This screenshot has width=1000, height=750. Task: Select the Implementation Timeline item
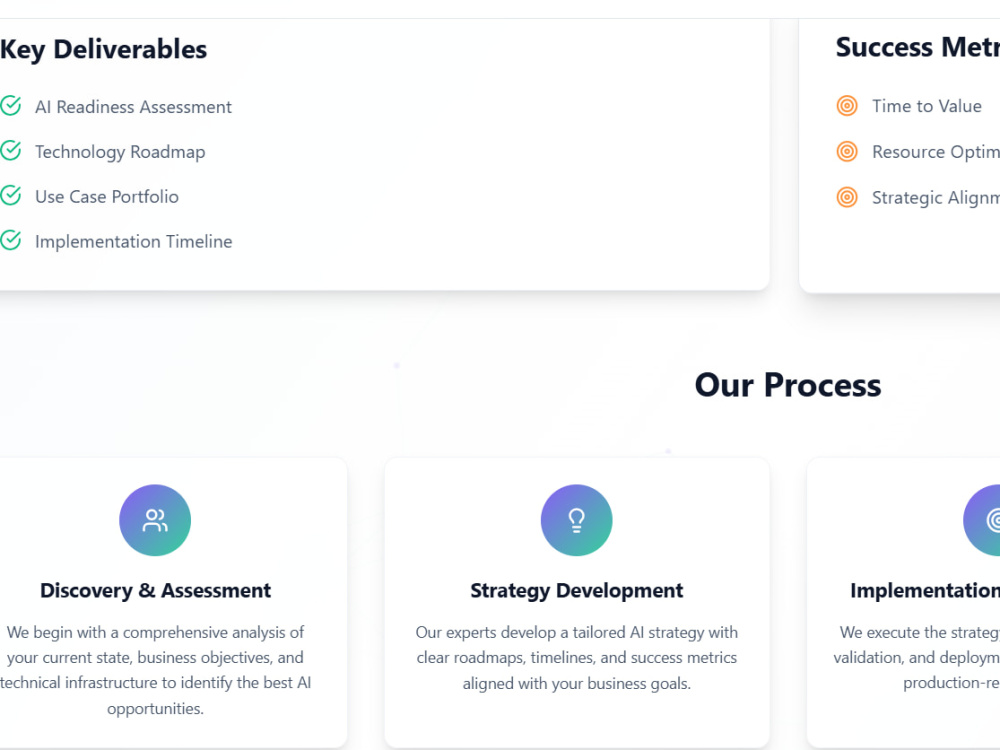(133, 242)
